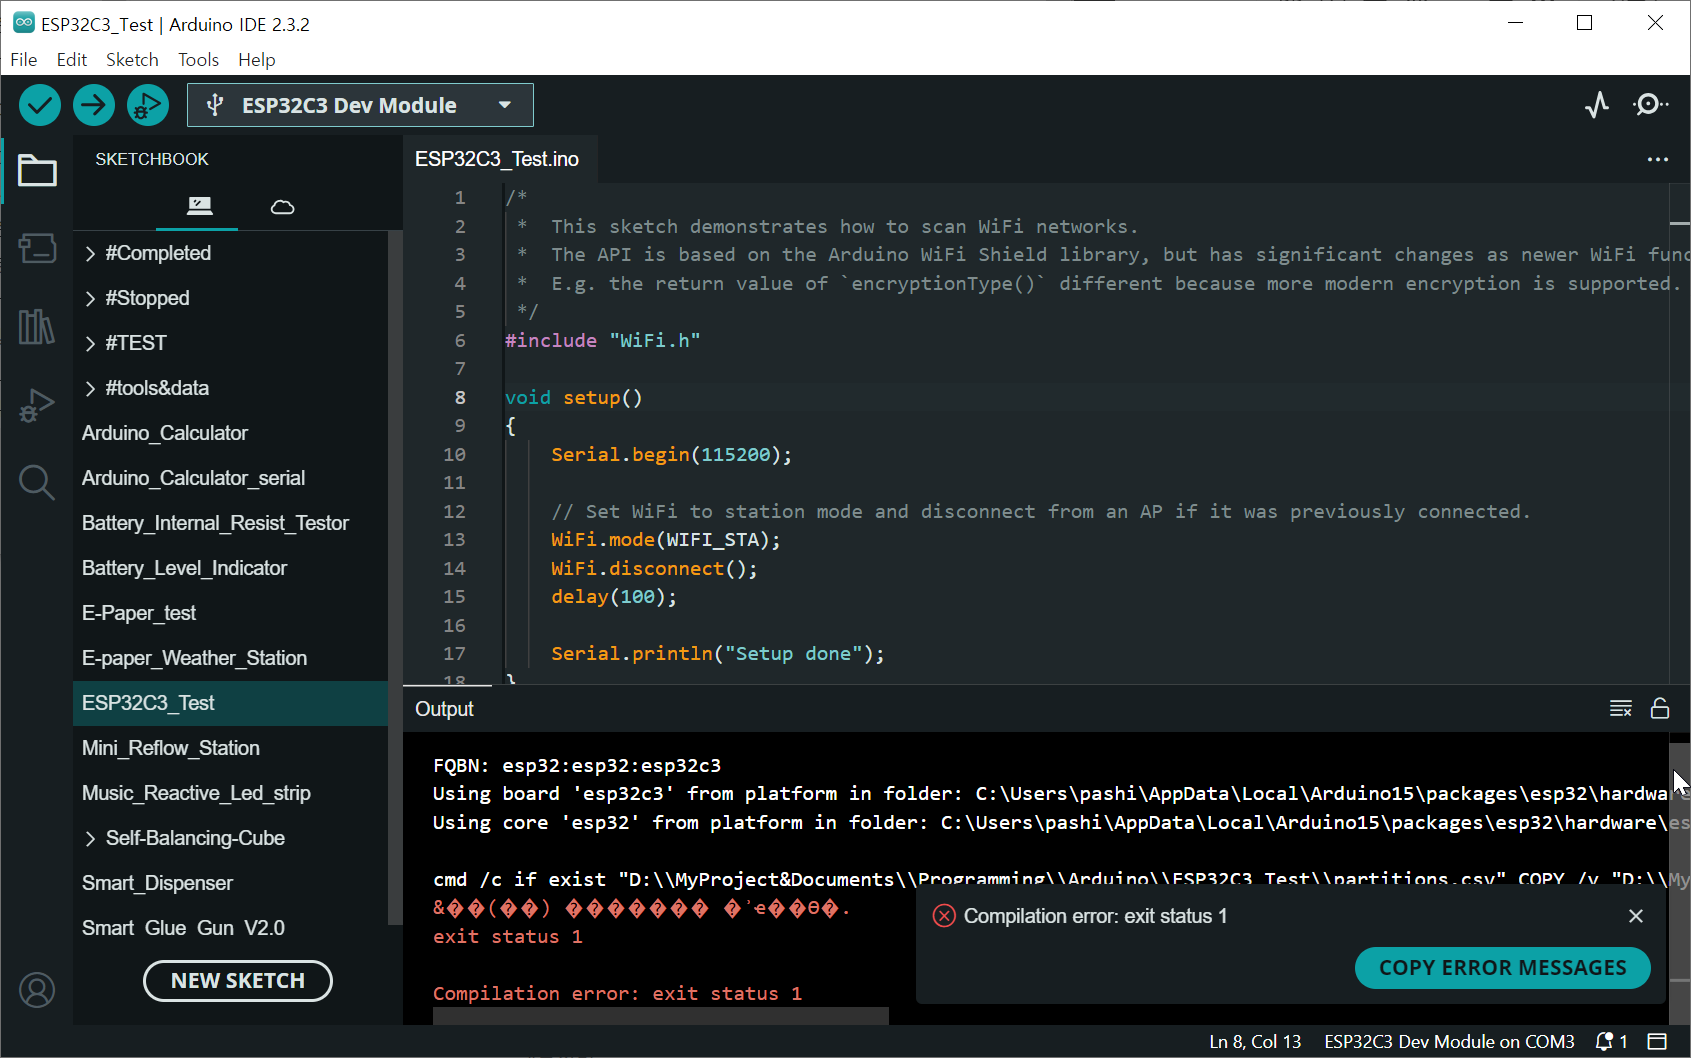Open the Sketch menu

(132, 60)
